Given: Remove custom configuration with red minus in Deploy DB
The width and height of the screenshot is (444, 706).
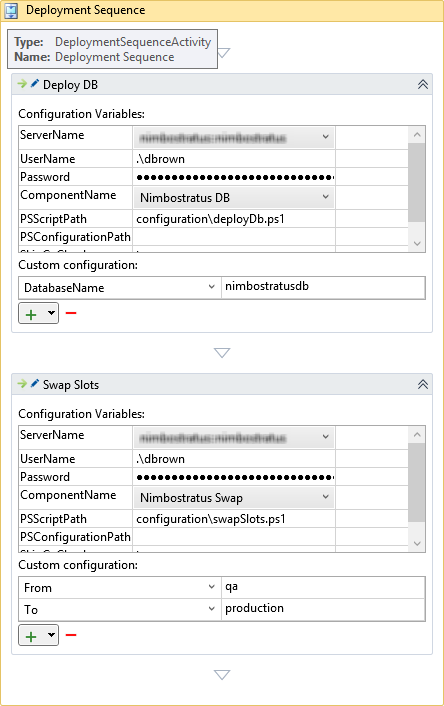Looking at the screenshot, I should pyautogui.click(x=71, y=313).
